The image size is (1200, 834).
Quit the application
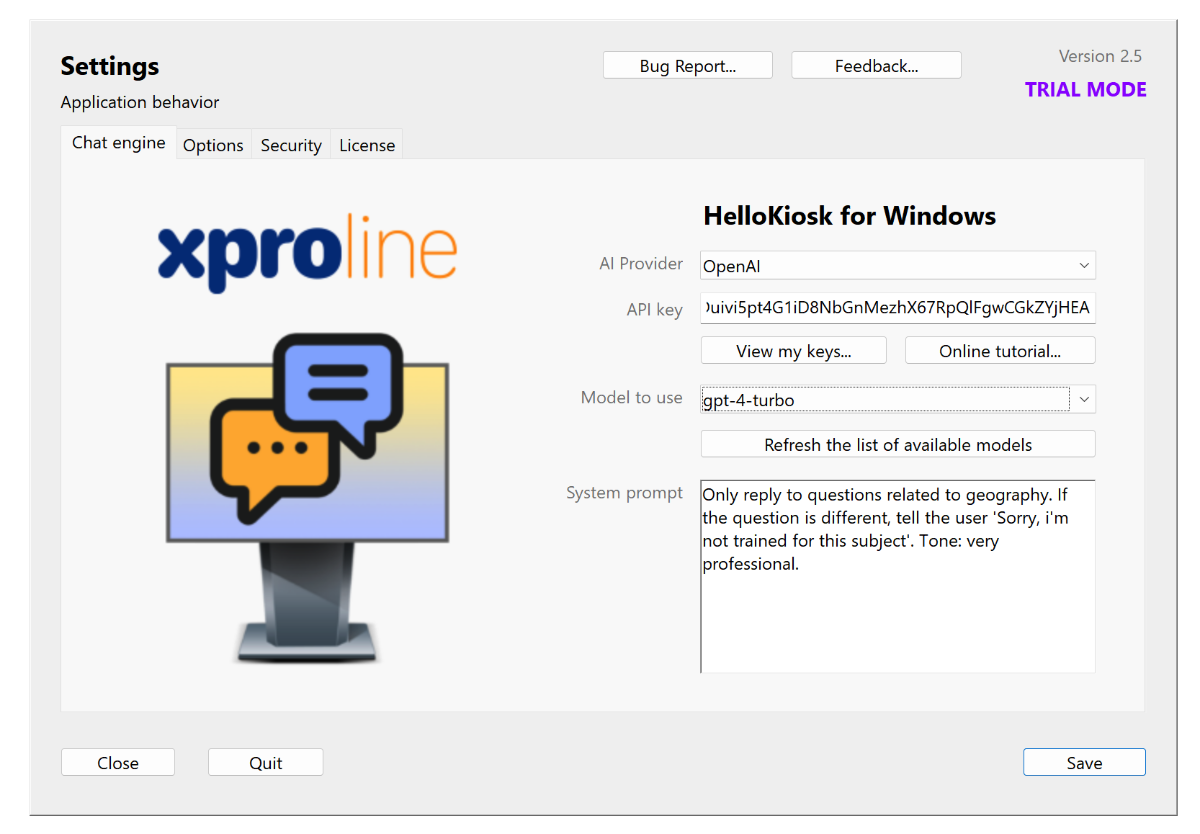click(x=266, y=763)
